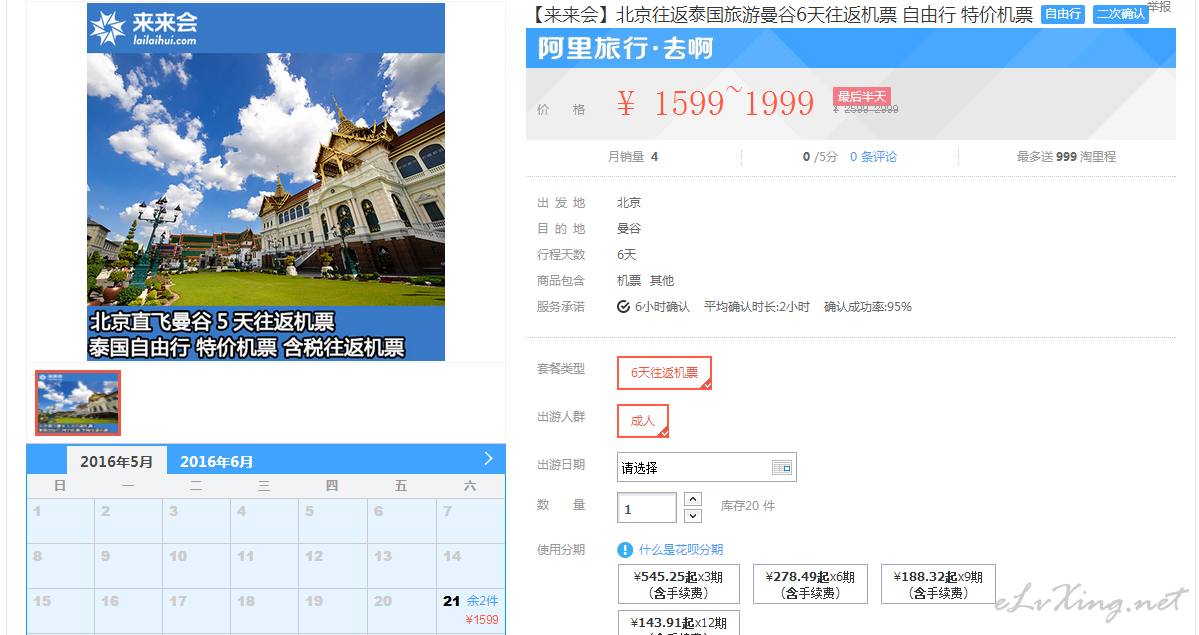Select May 21 with ¥1599 on calendar

(x=470, y=610)
